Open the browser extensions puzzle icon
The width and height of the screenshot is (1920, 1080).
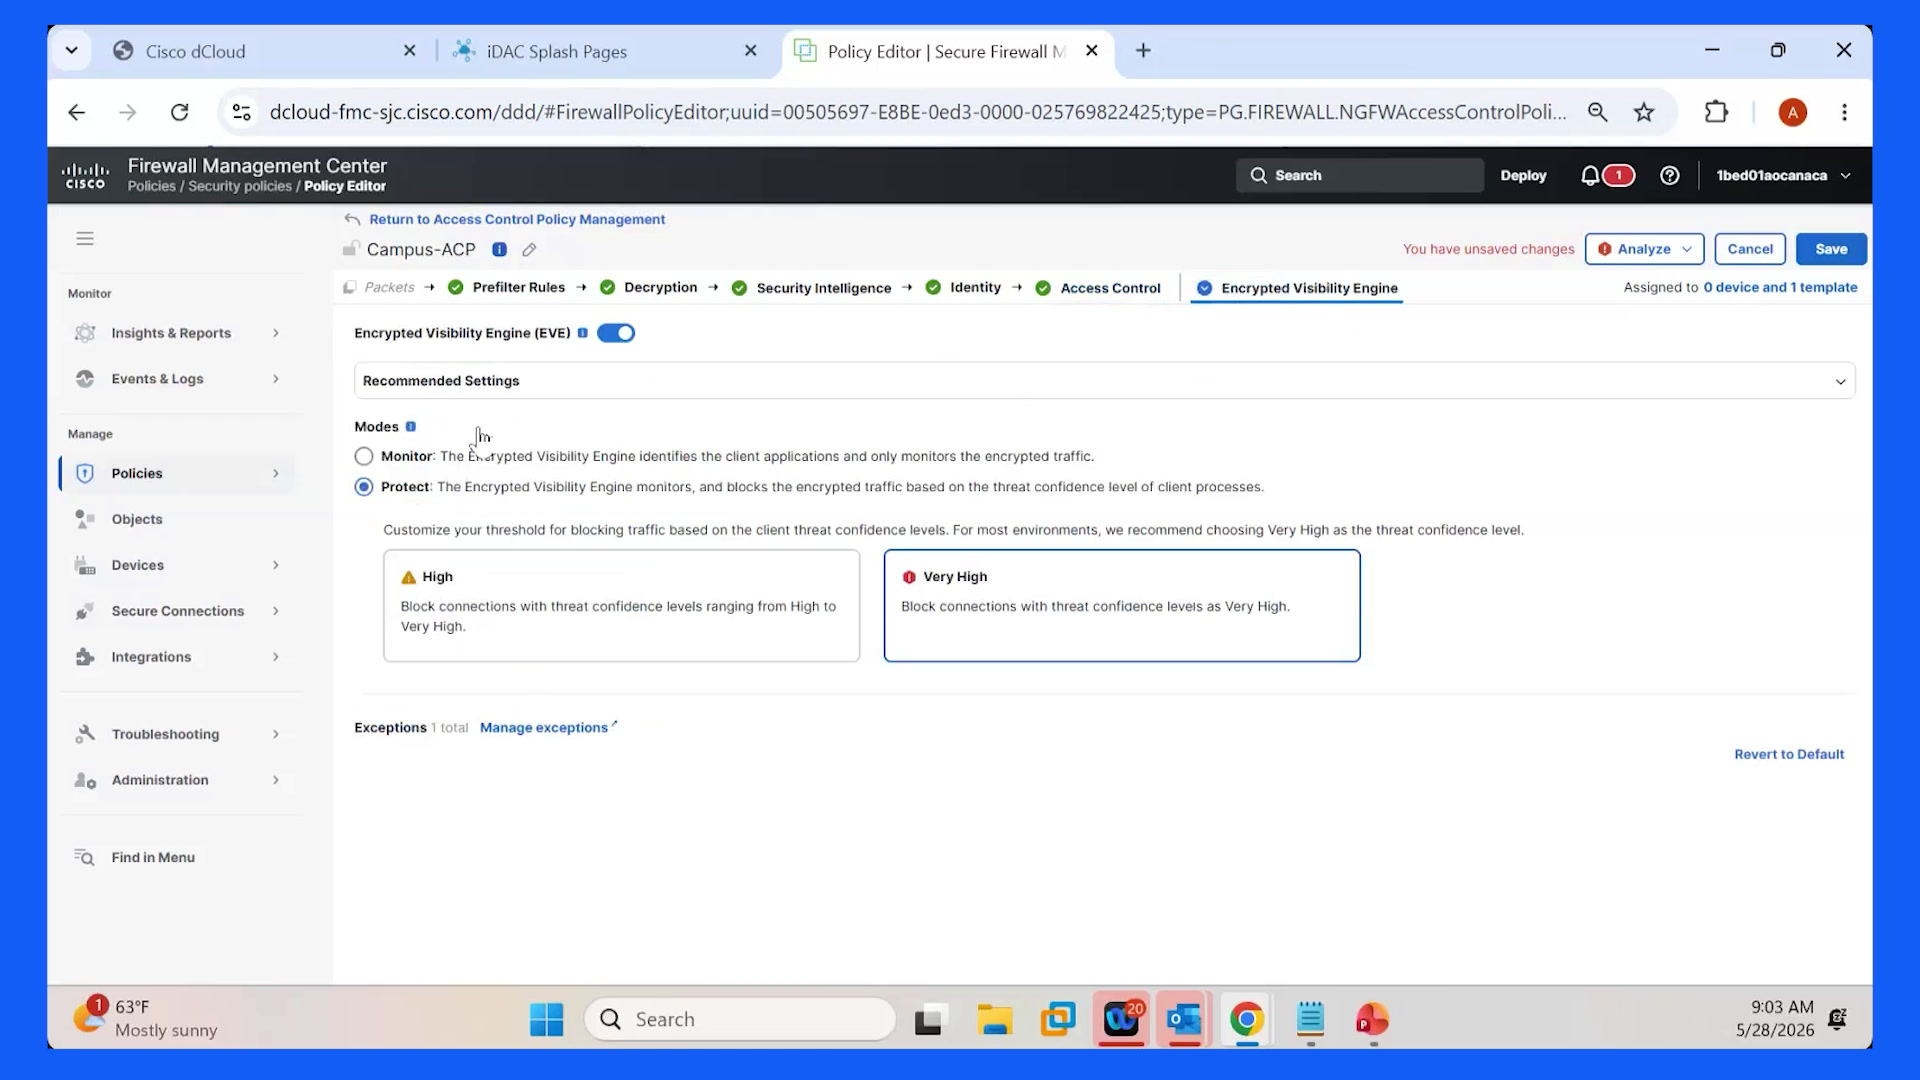point(1716,112)
